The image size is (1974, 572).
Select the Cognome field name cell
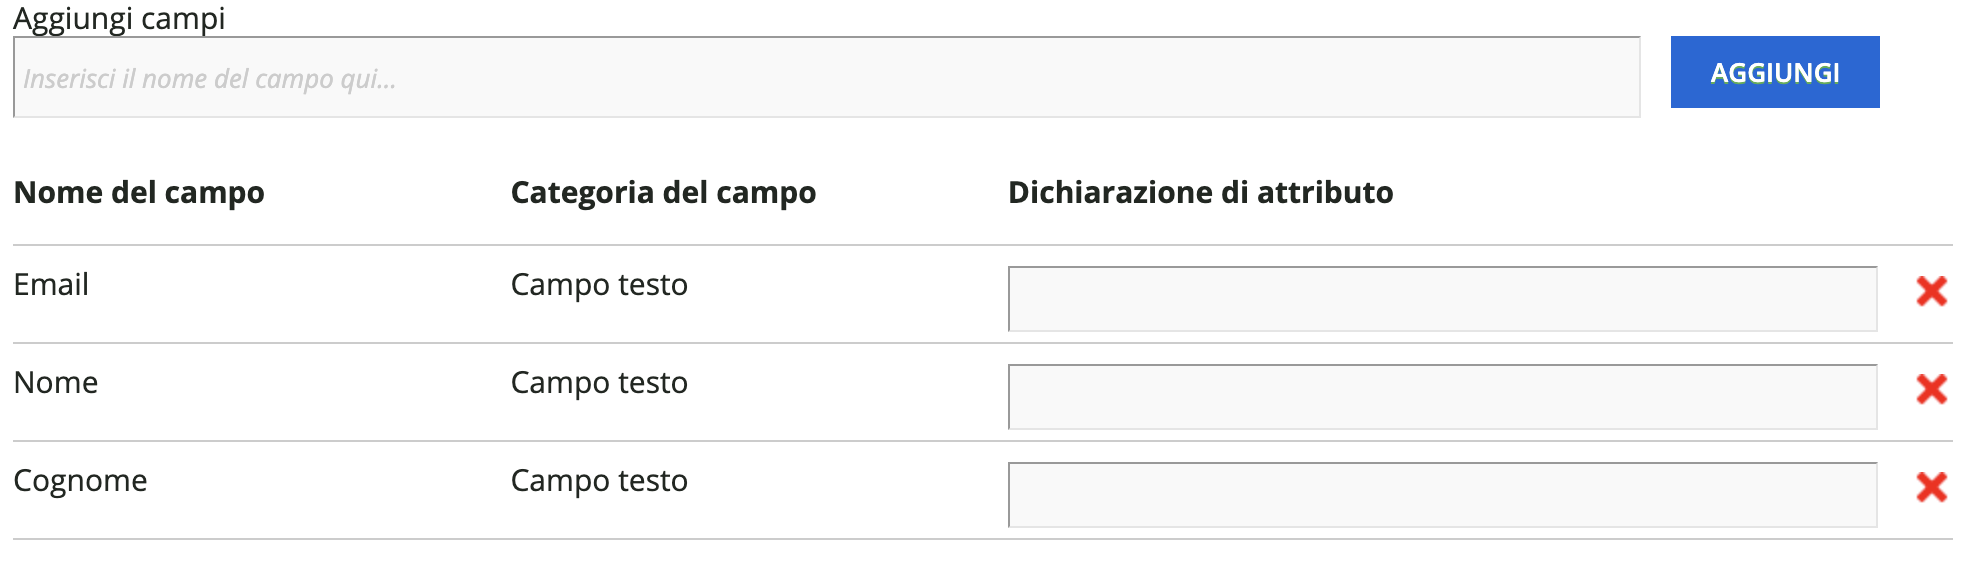pos(80,481)
